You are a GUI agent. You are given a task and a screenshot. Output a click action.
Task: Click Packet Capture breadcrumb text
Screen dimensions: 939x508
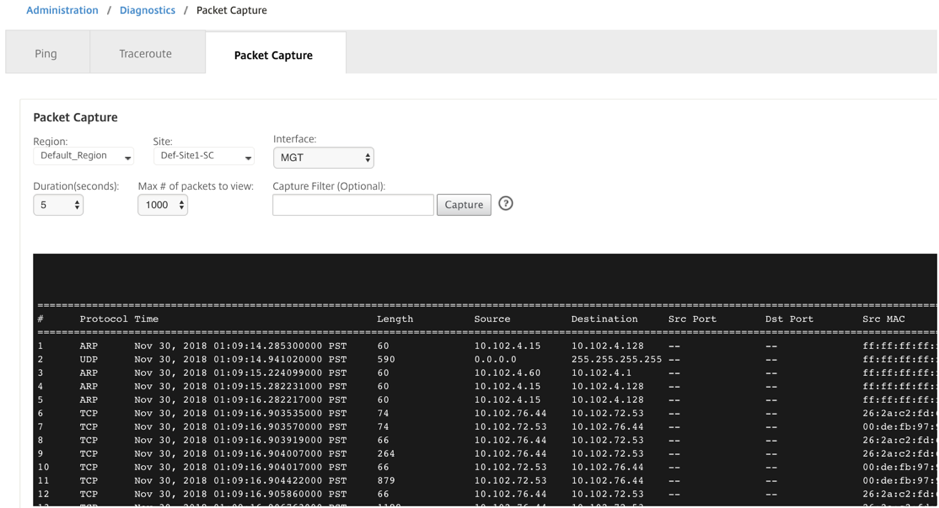[x=232, y=10]
